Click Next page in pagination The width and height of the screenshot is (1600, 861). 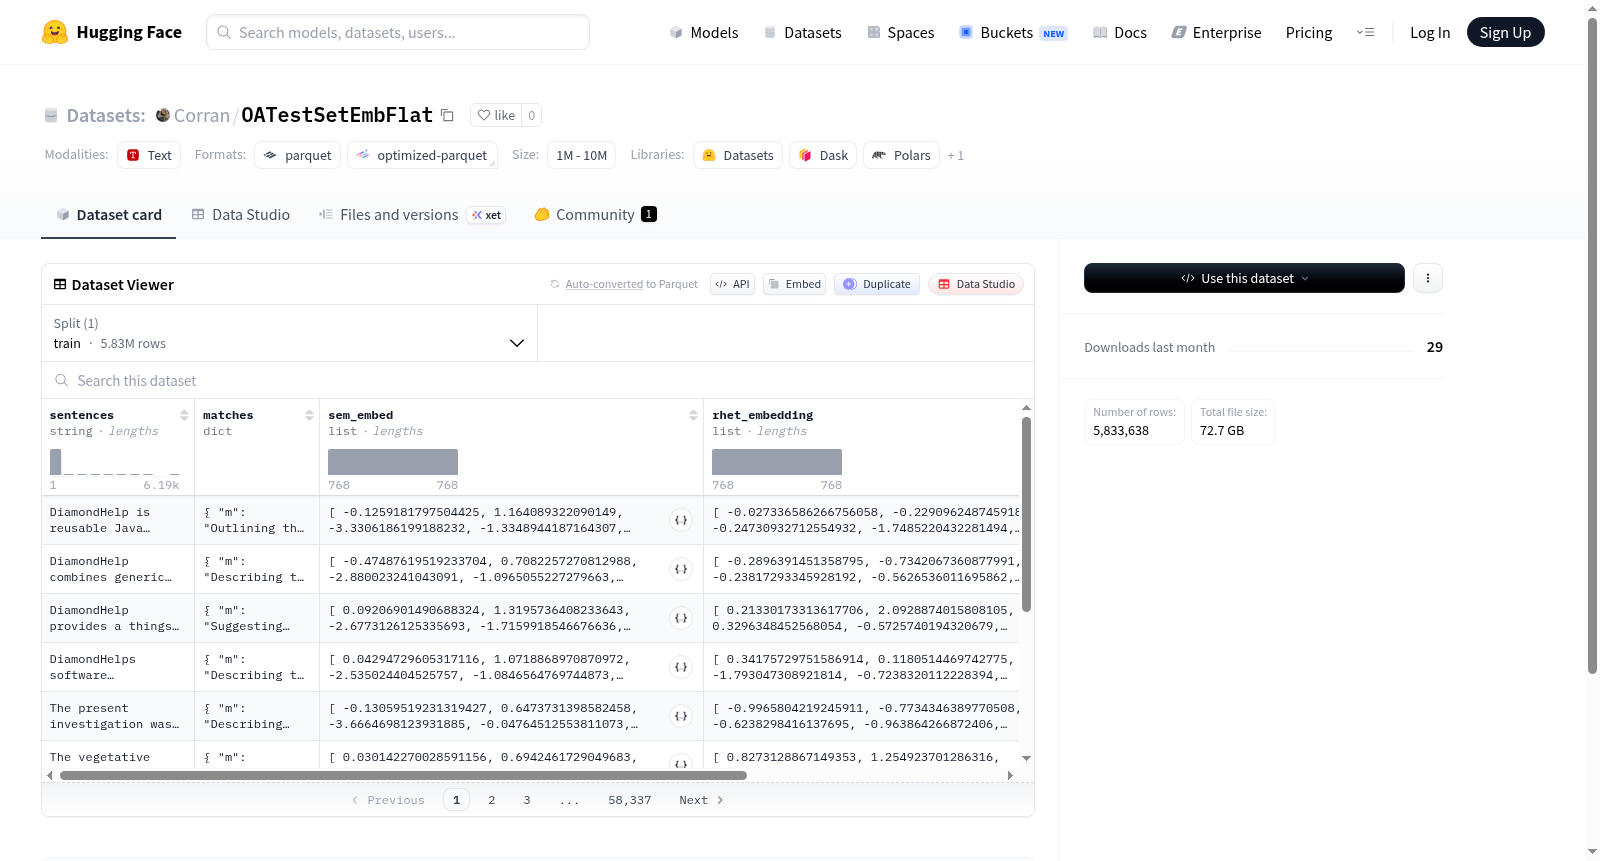701,800
